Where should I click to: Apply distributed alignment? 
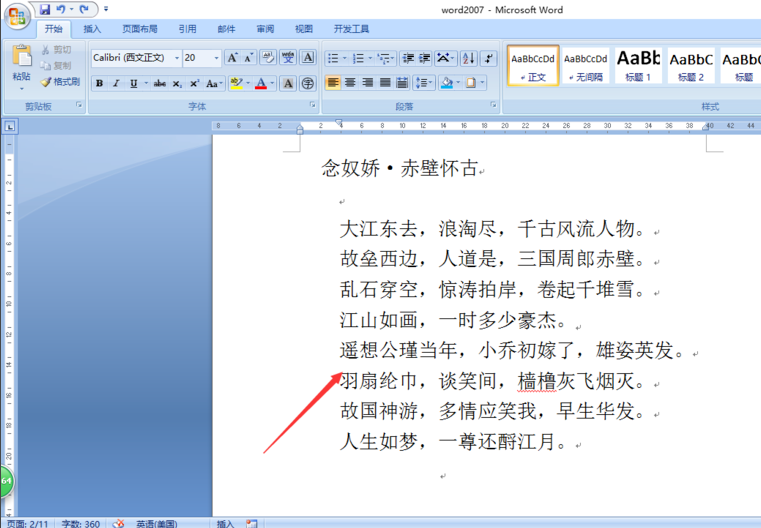tap(402, 83)
